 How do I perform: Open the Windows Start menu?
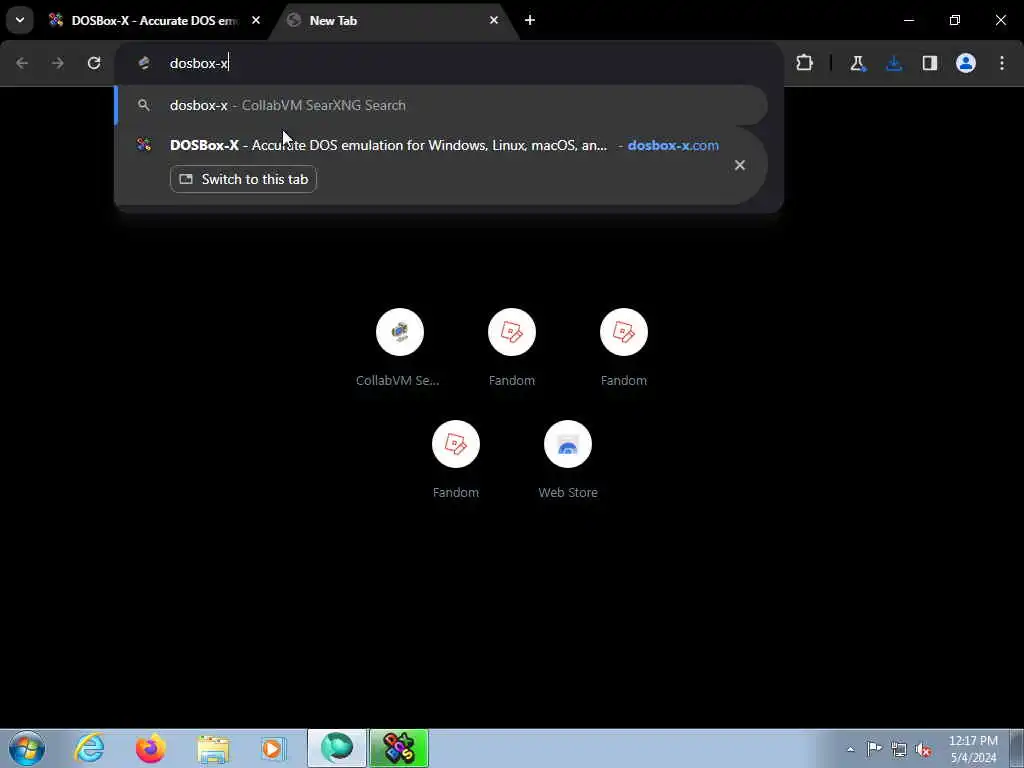click(x=27, y=748)
